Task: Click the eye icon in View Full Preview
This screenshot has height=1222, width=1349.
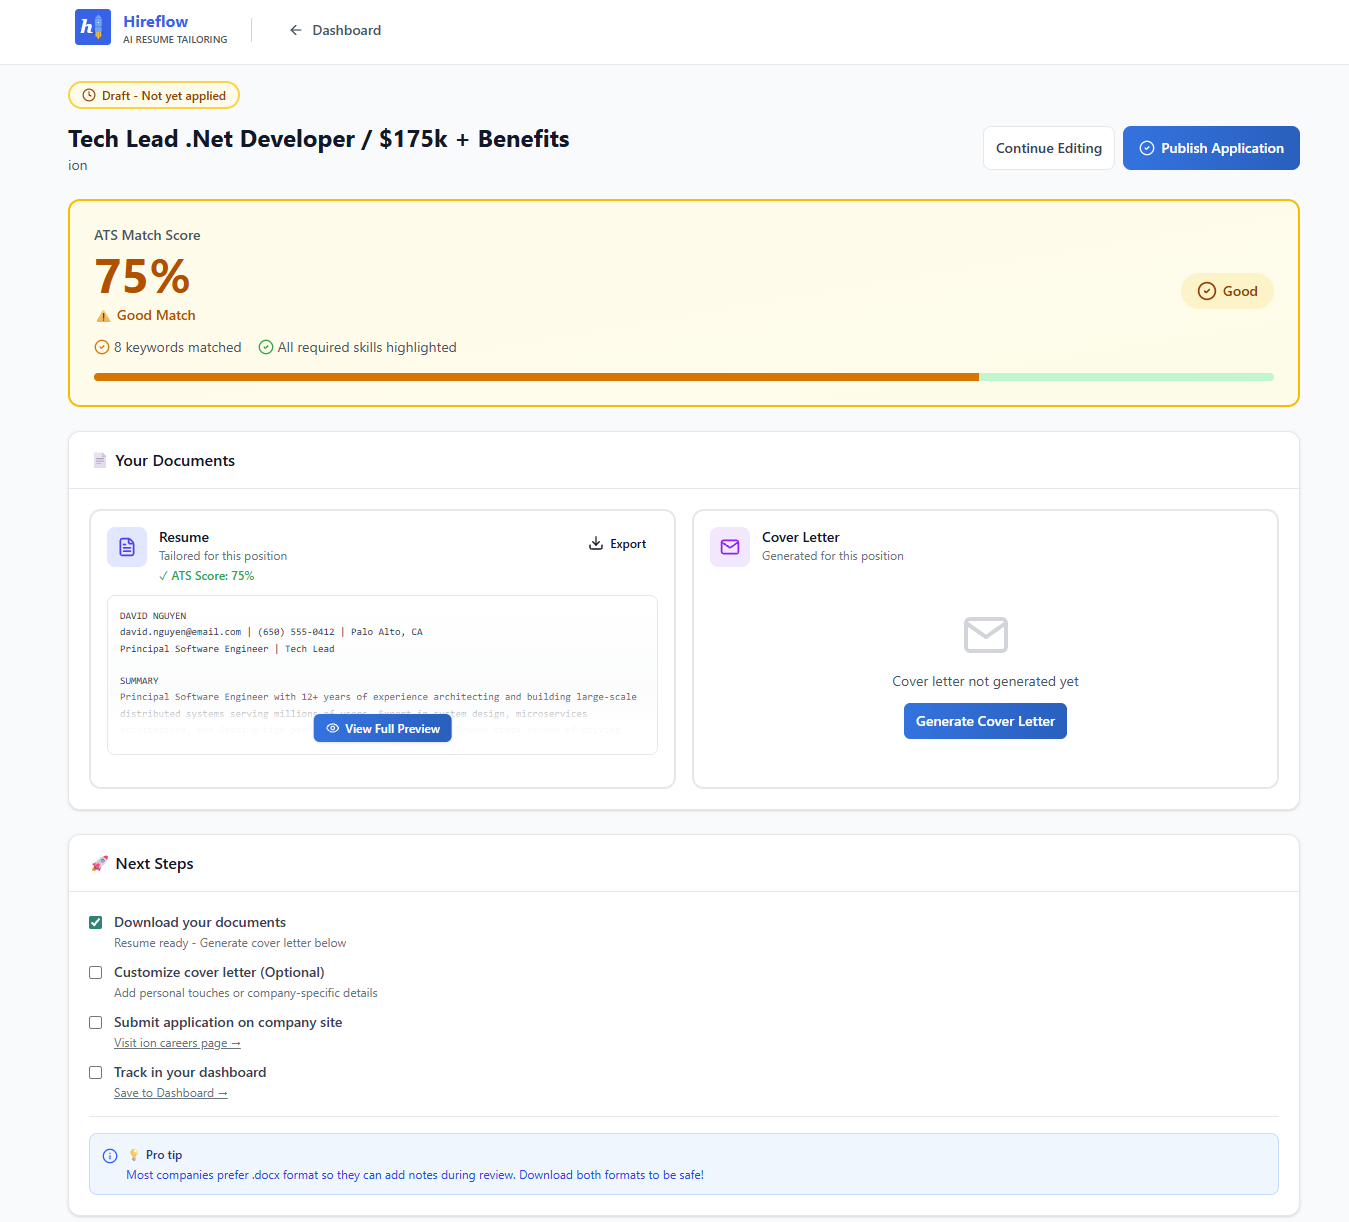Action: tap(333, 729)
